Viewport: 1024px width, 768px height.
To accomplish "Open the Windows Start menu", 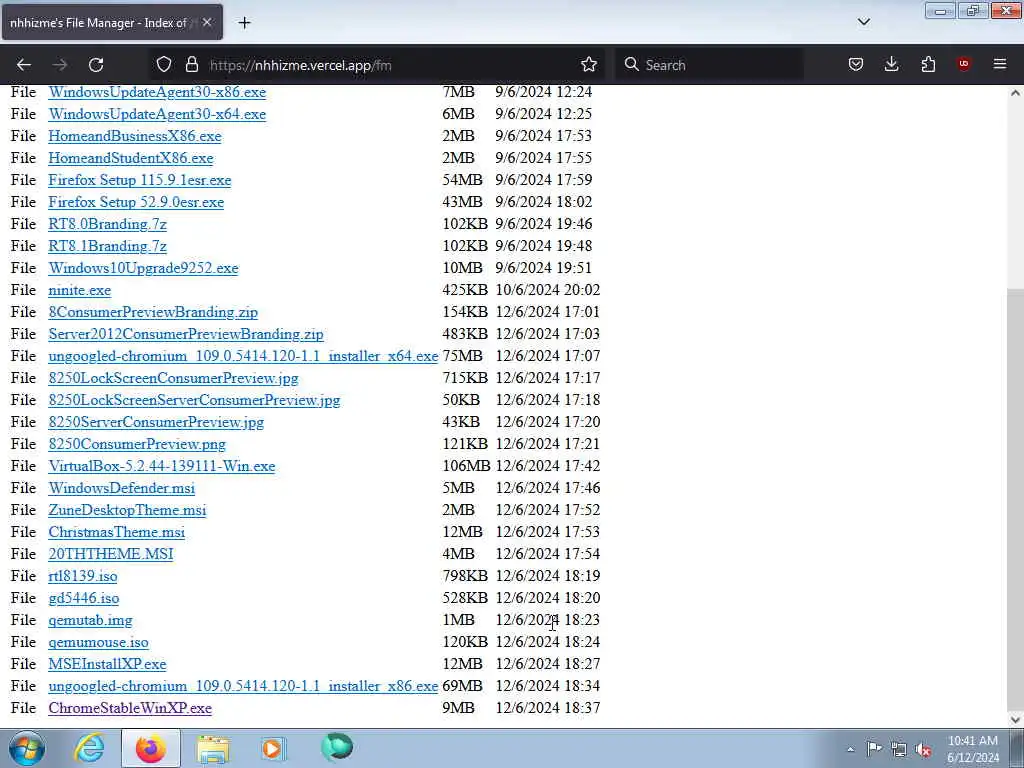I will [27, 748].
